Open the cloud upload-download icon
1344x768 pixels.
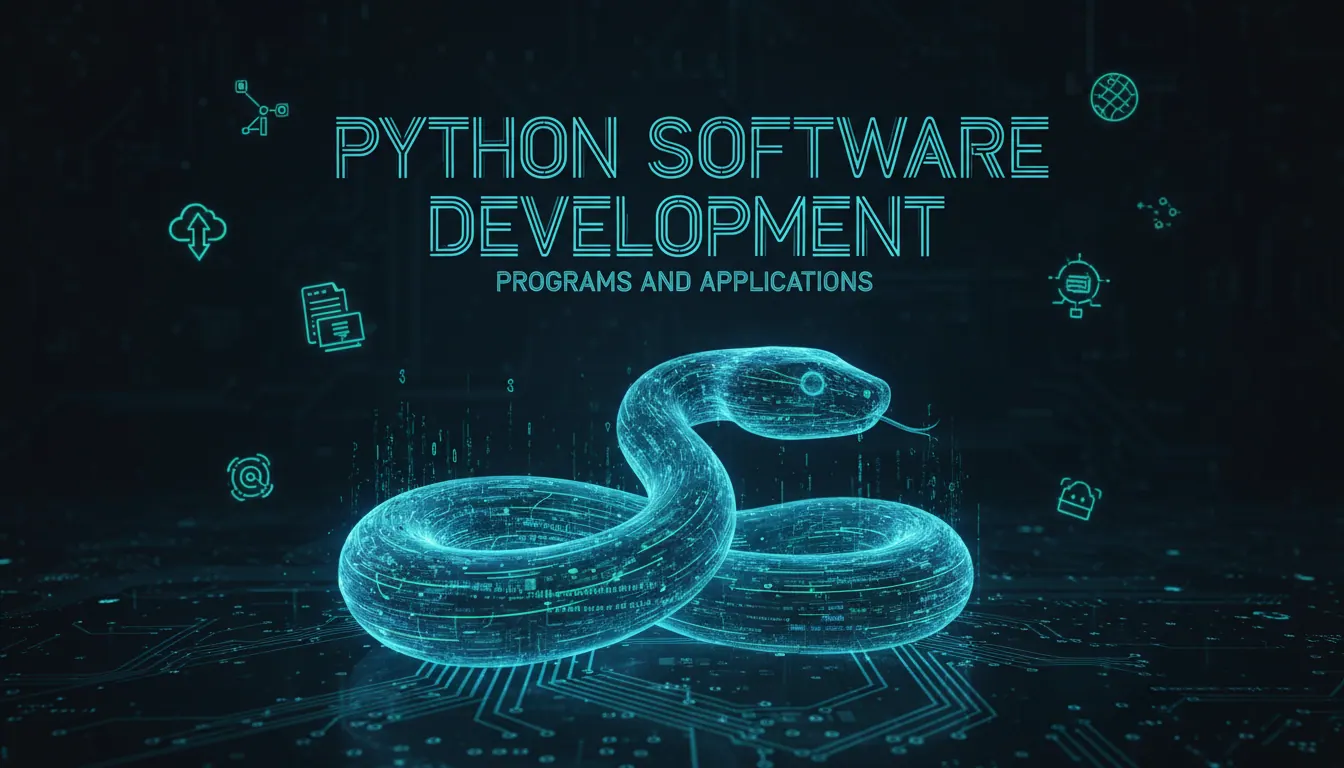198,230
